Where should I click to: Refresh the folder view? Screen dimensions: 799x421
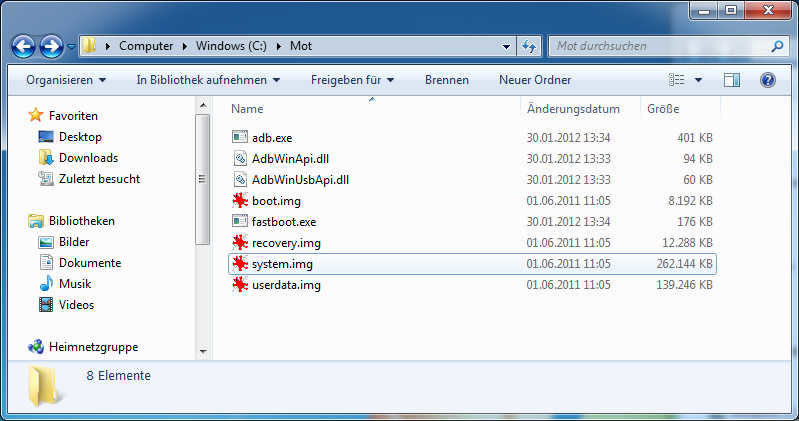[529, 46]
